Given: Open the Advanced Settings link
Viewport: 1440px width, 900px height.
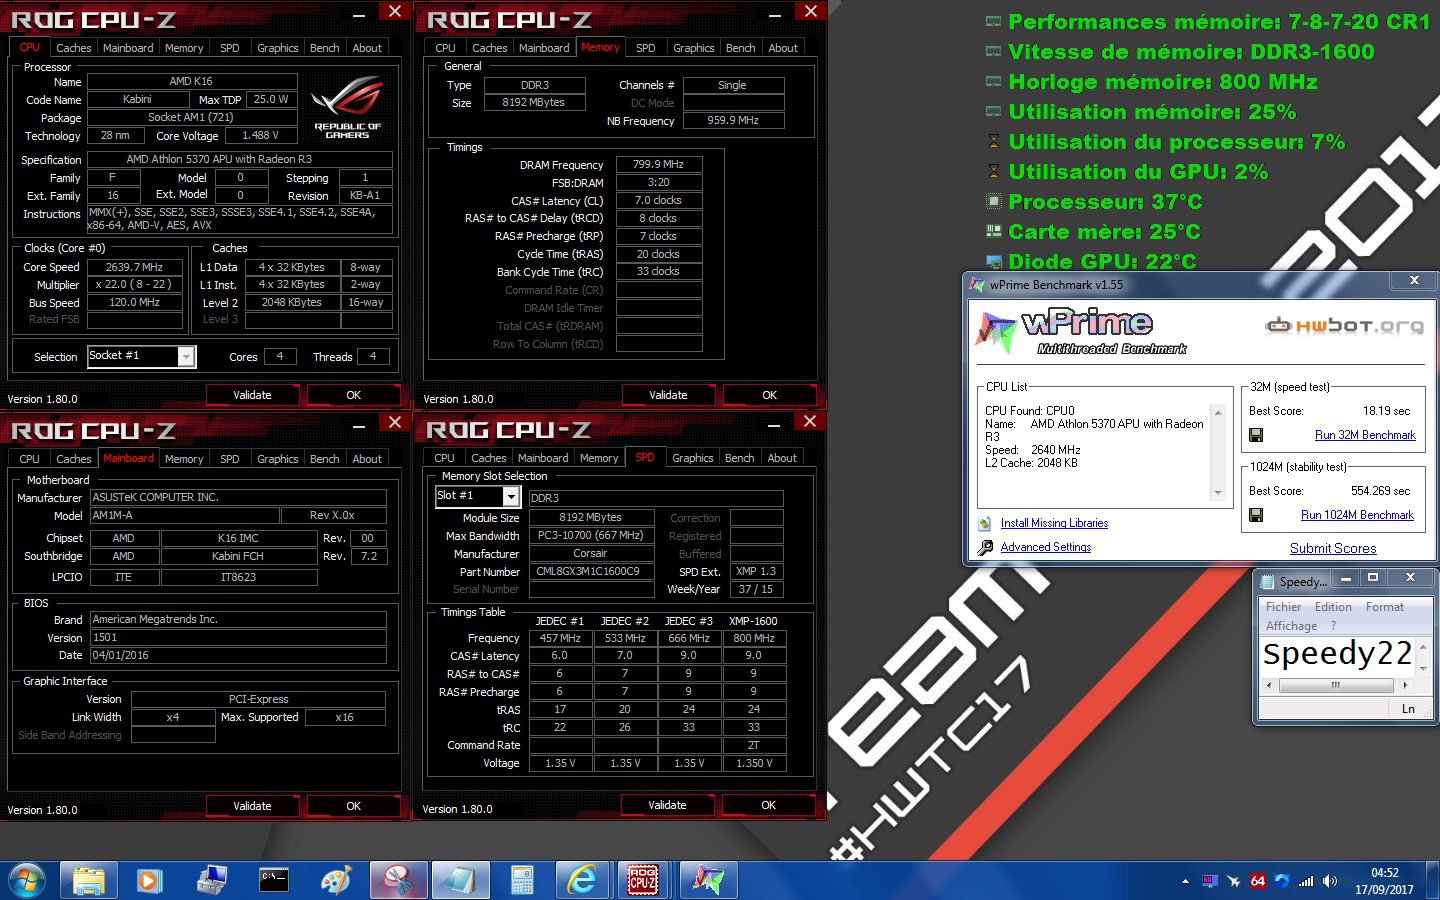Looking at the screenshot, I should [x=1046, y=547].
